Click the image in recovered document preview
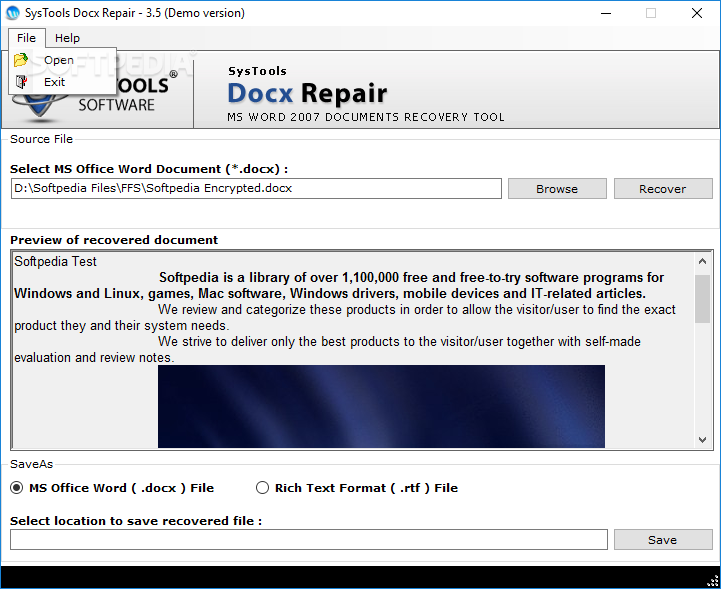This screenshot has width=721, height=589. pyautogui.click(x=381, y=406)
